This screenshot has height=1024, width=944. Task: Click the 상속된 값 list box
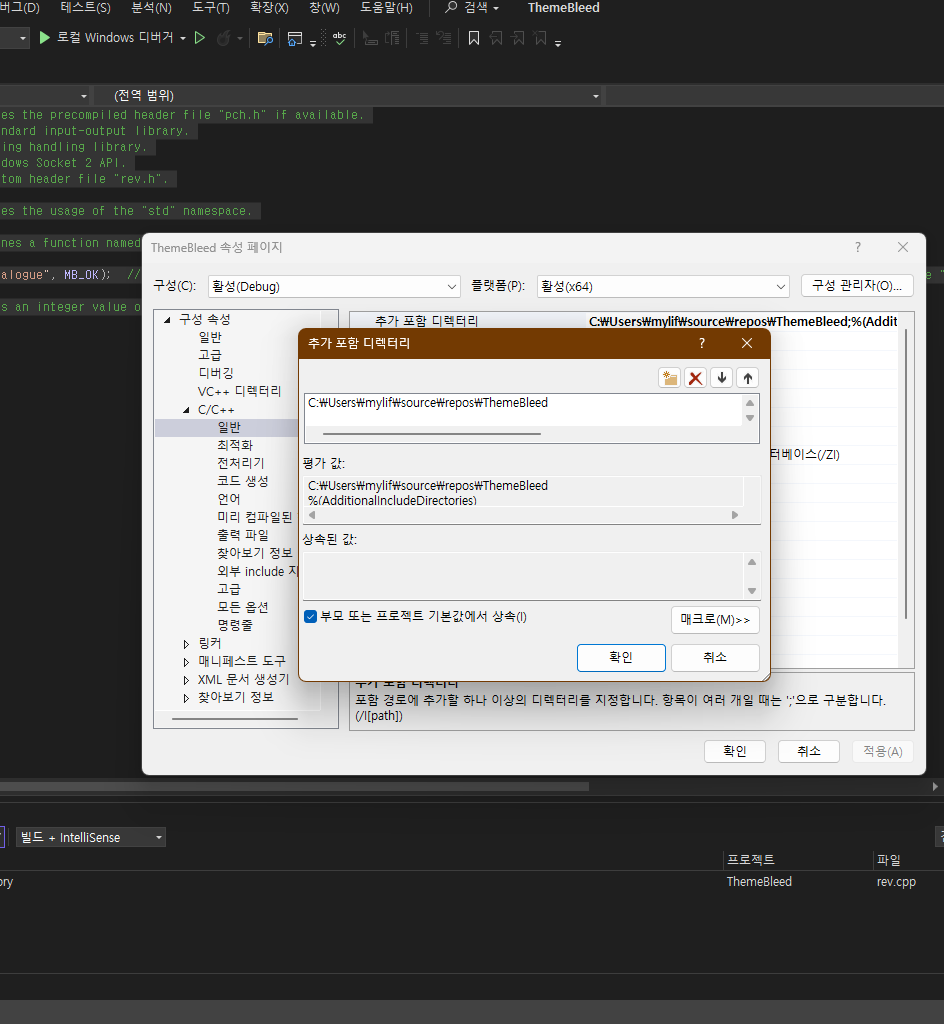point(524,576)
